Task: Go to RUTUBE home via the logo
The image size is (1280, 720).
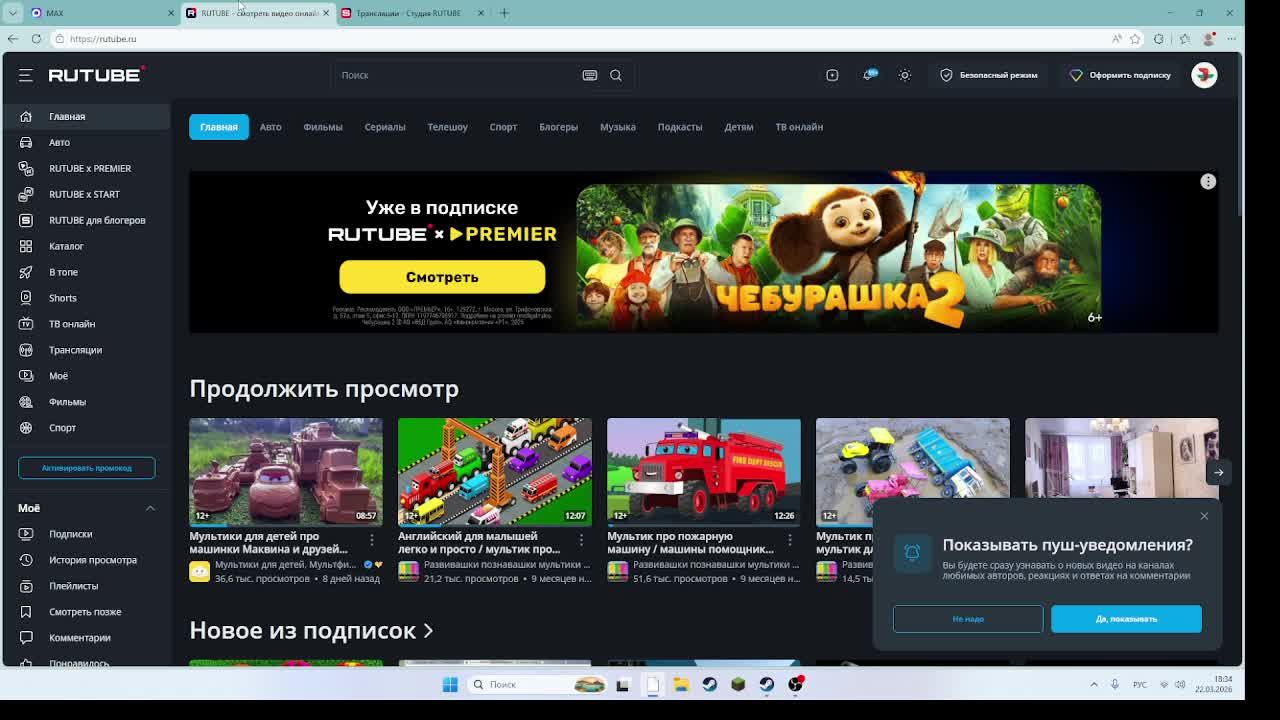Action: point(97,75)
